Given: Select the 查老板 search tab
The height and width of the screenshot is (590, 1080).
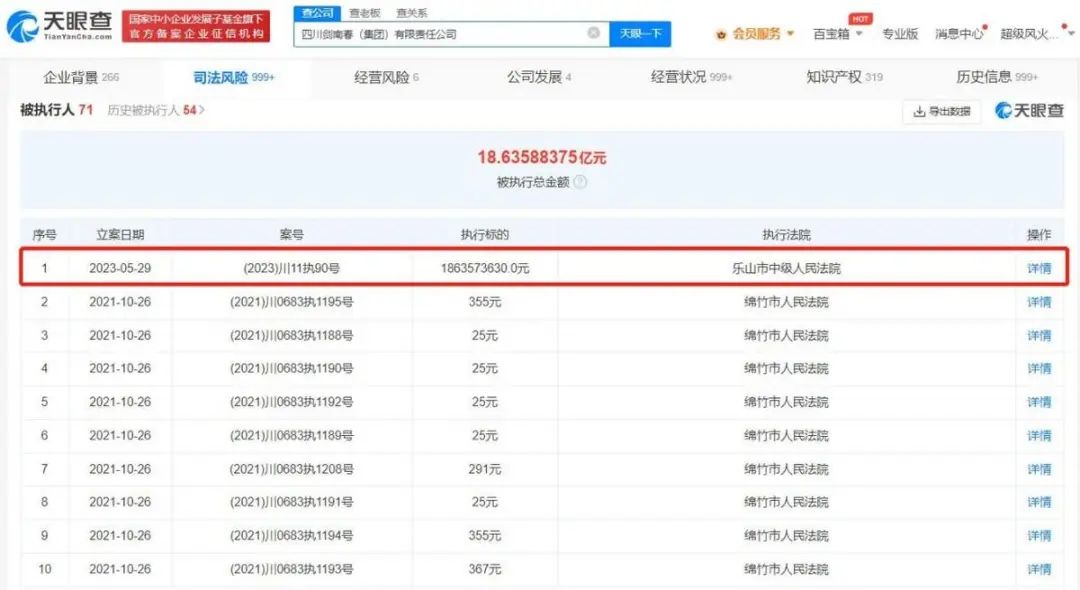Looking at the screenshot, I should 364,12.
